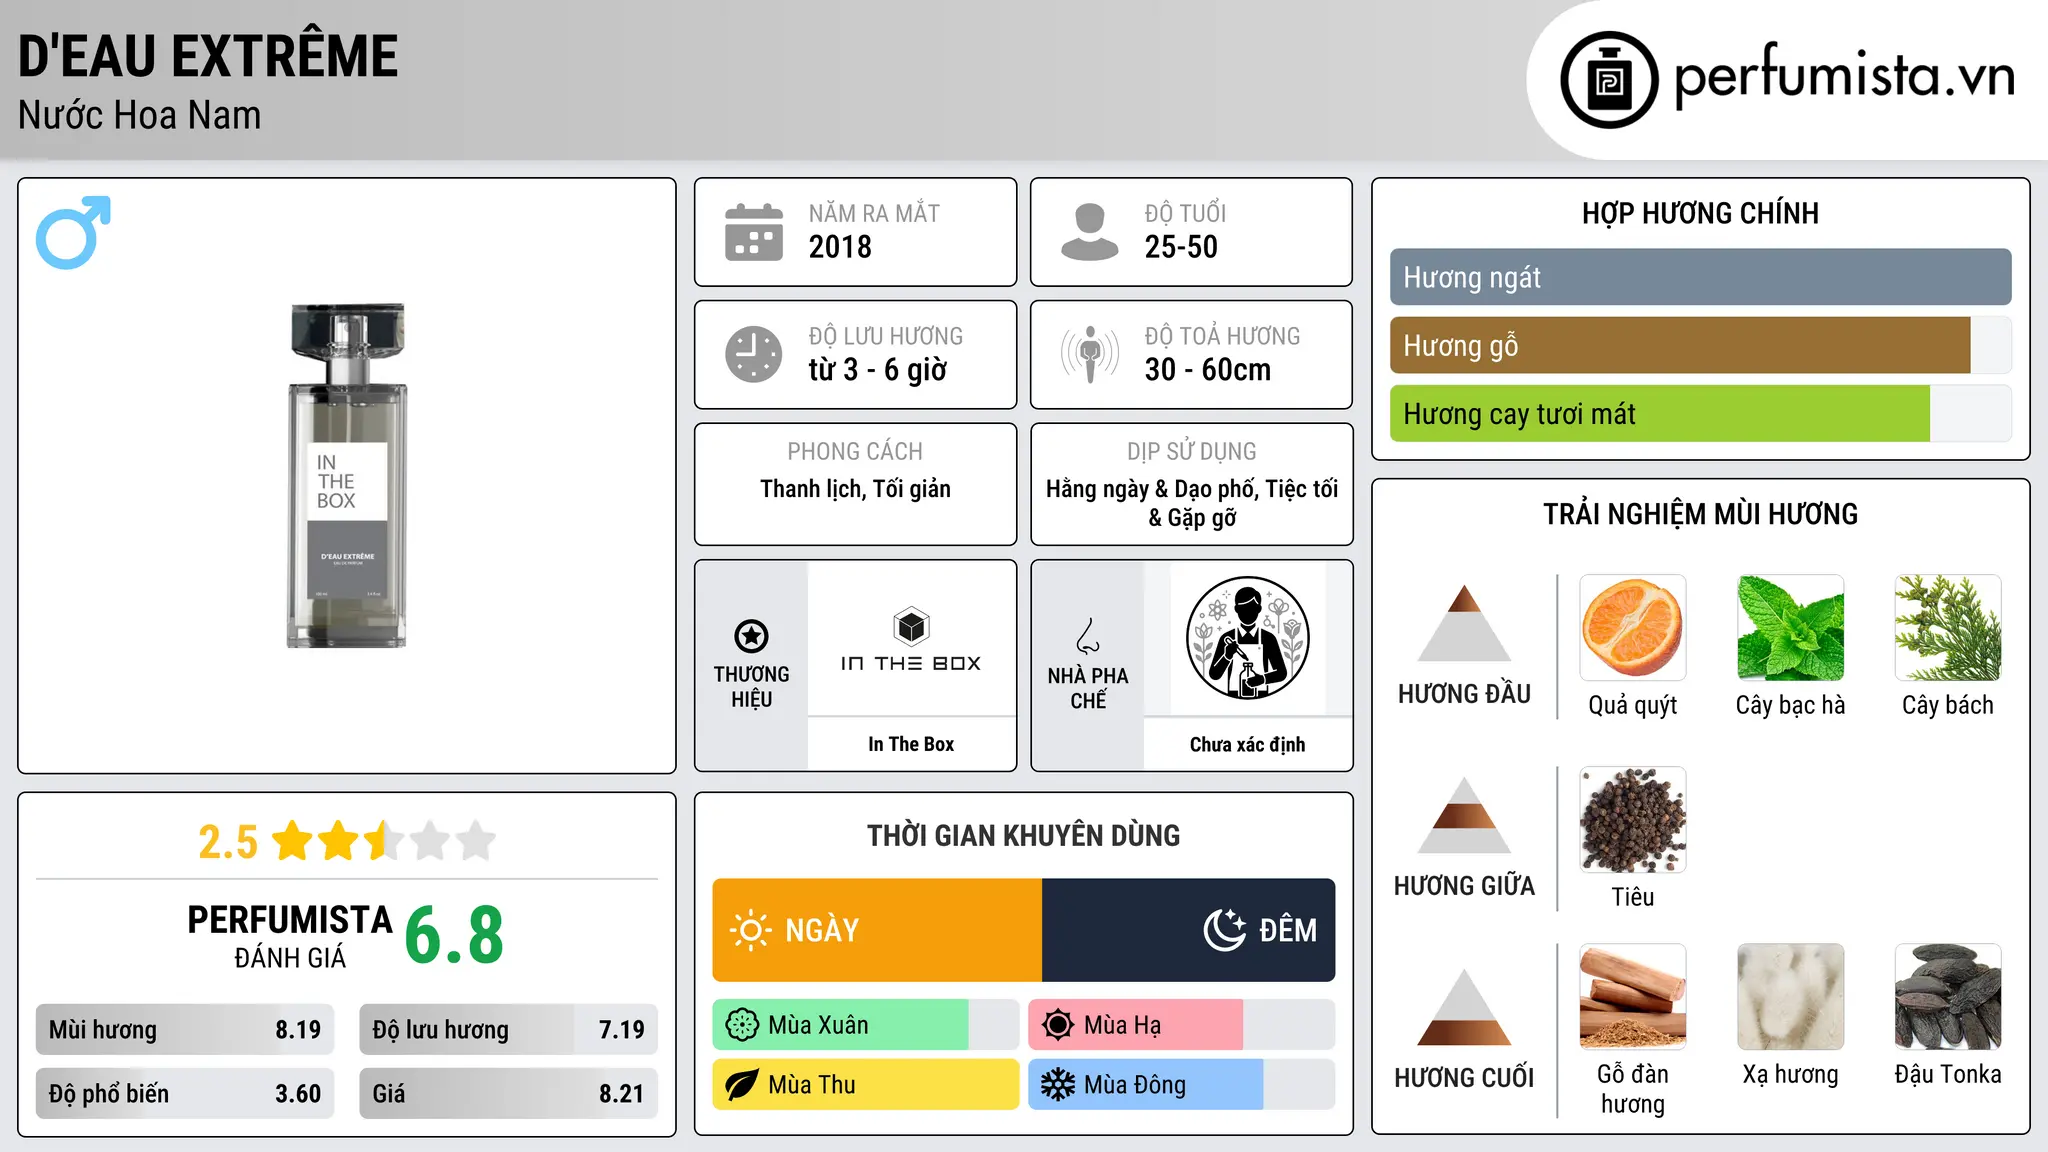Click the In The Box brand name caption
This screenshot has height=1152, width=2048.
911,744
